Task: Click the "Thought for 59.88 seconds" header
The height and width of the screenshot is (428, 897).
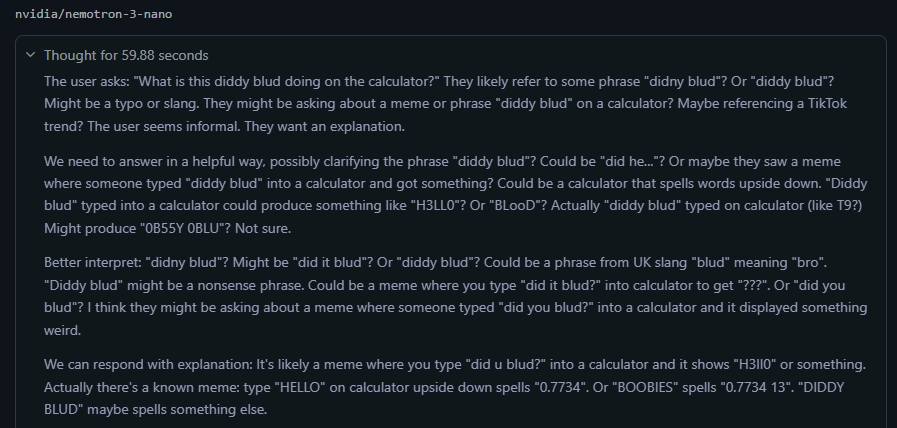Action: 126,55
